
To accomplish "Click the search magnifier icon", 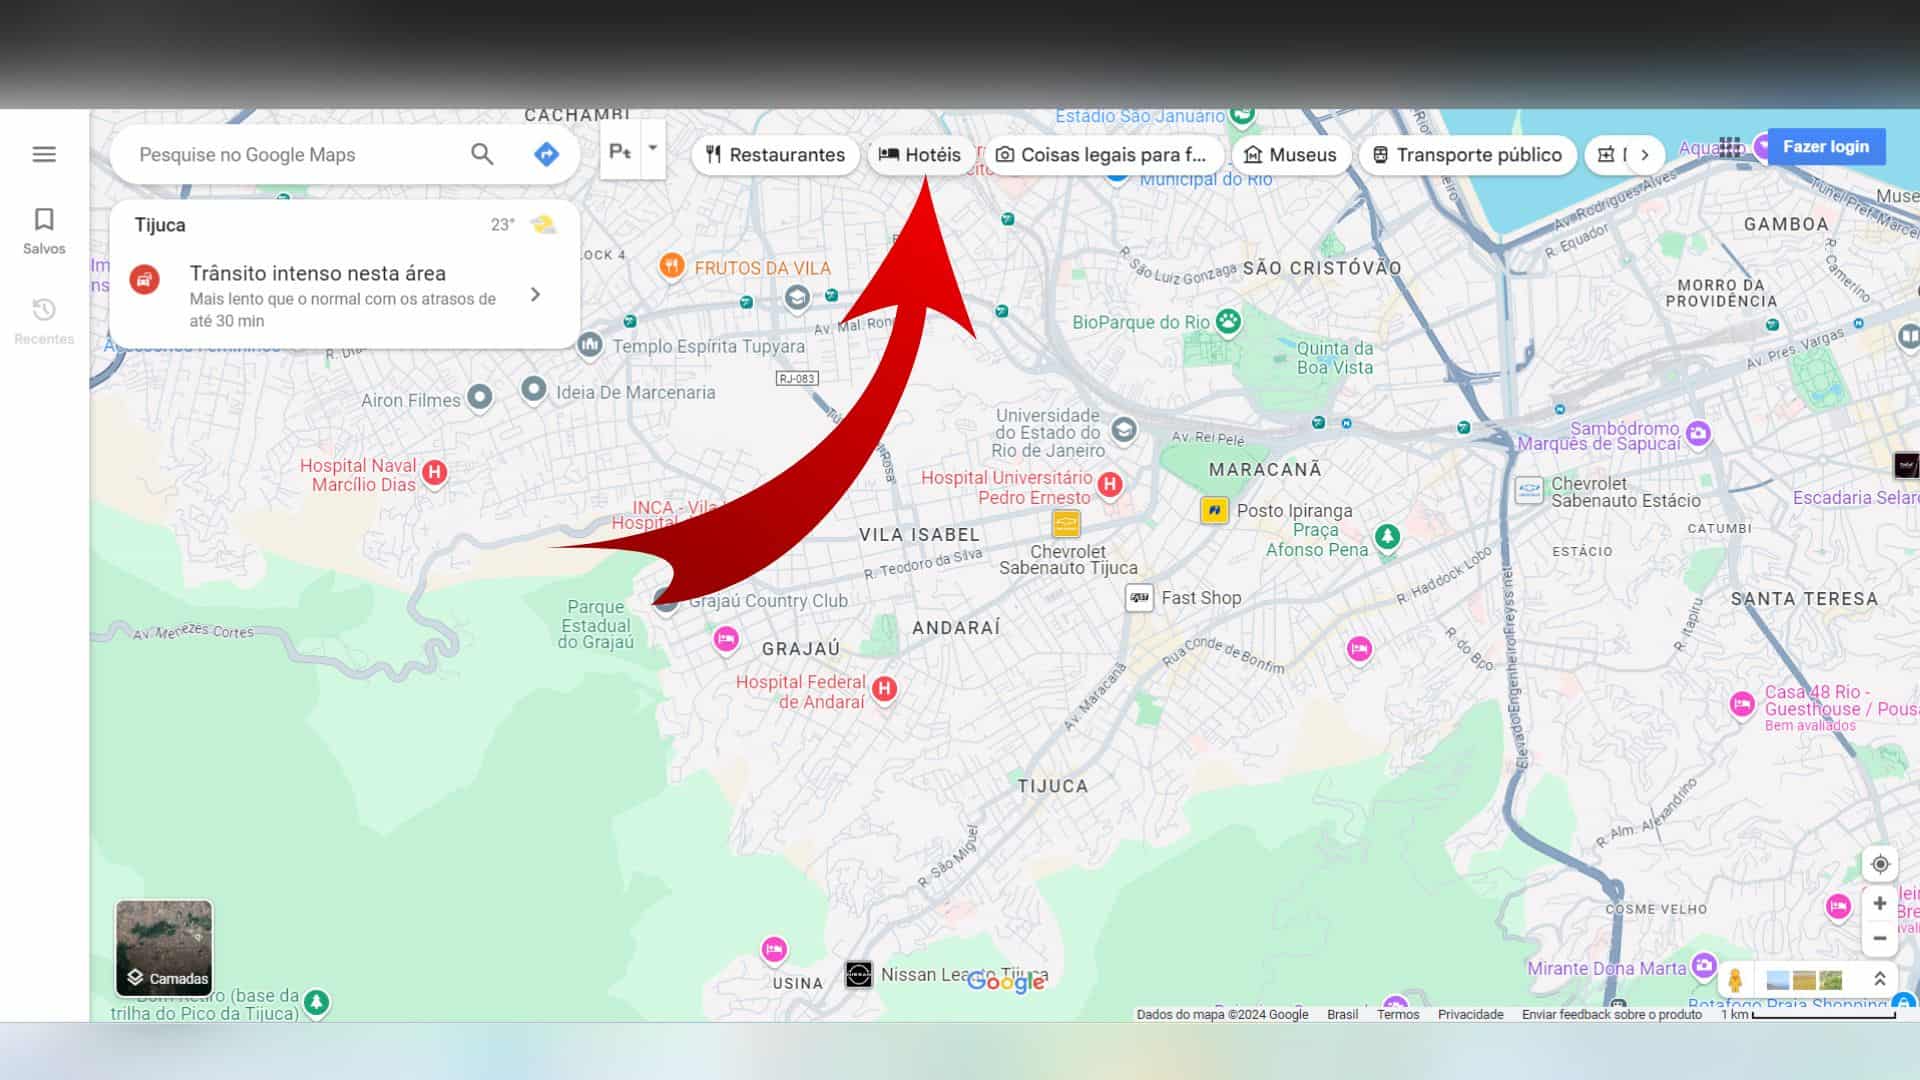I will tap(482, 154).
